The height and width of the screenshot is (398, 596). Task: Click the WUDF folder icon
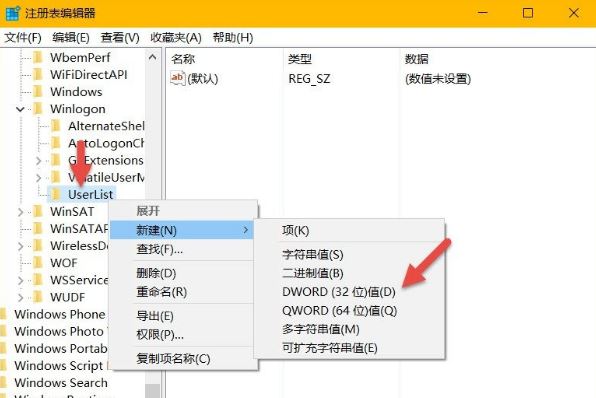pyautogui.click(x=38, y=297)
